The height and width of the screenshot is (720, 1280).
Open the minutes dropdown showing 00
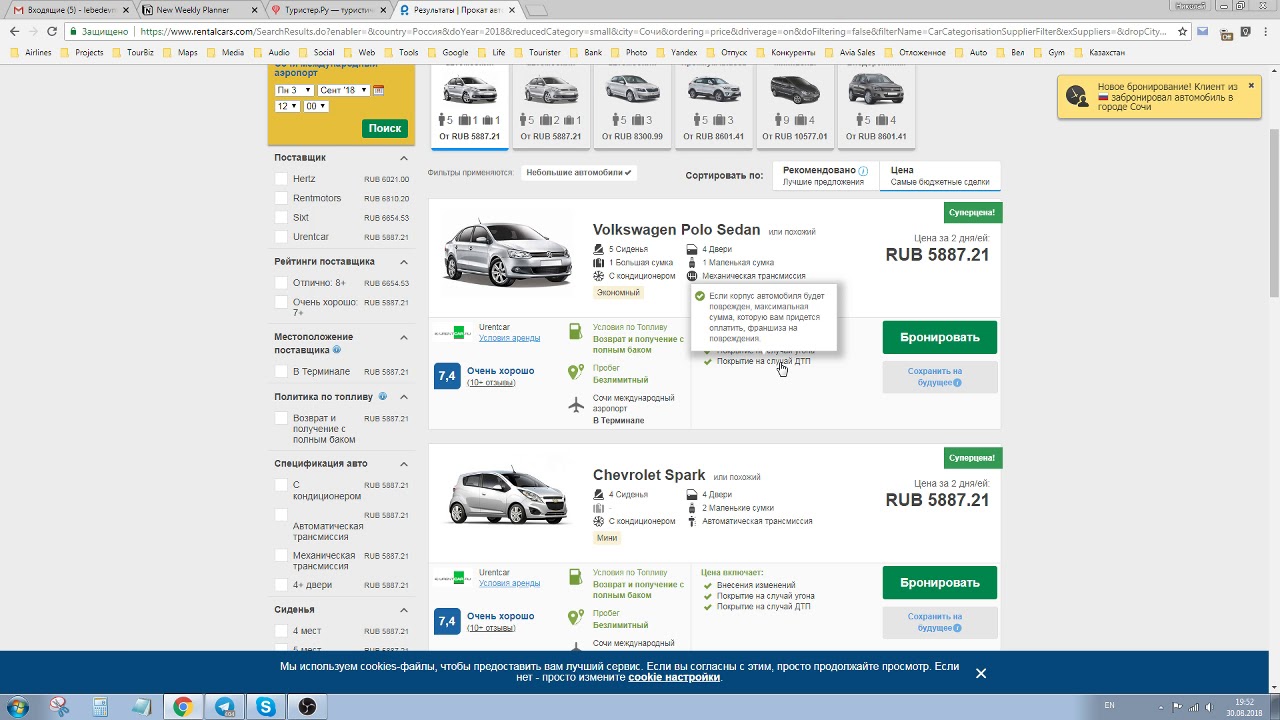(x=316, y=106)
